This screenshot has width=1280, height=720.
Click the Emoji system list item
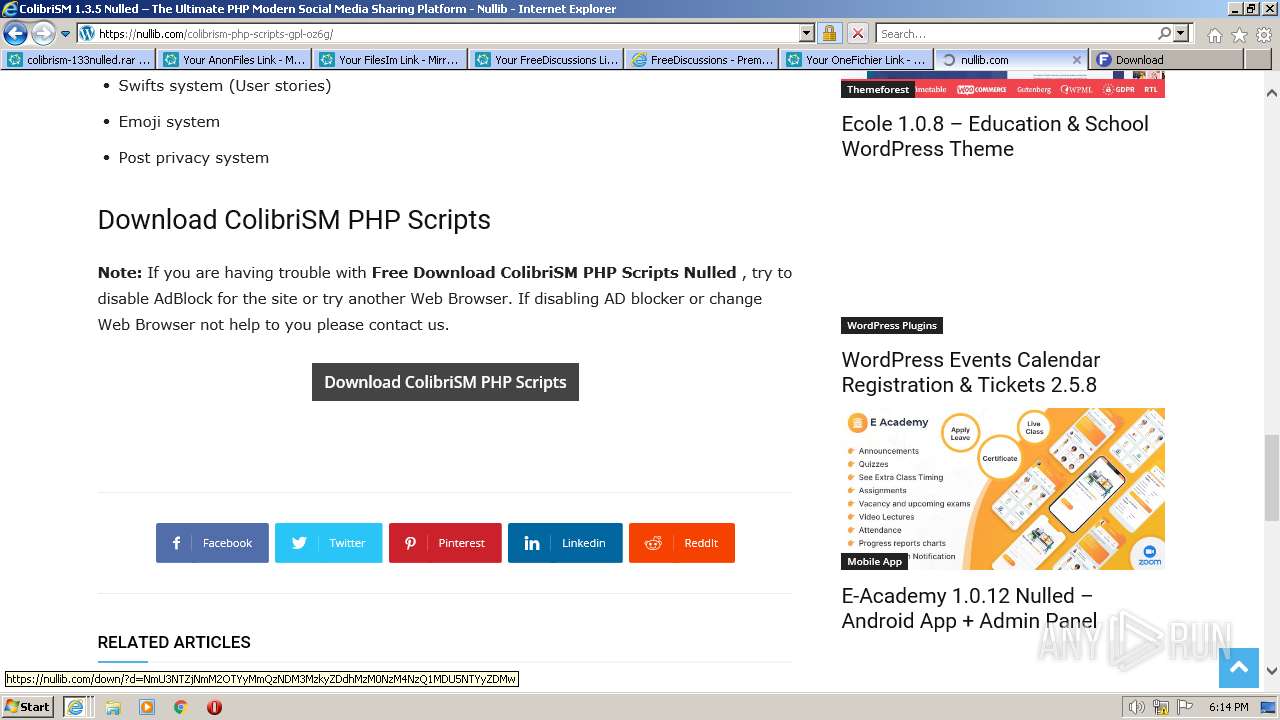coord(169,121)
